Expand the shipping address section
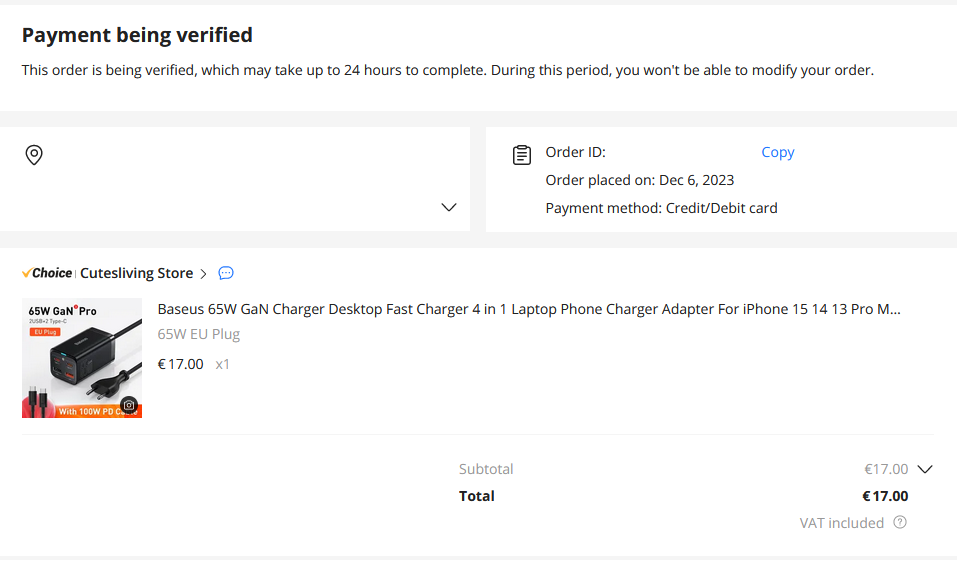The width and height of the screenshot is (957, 561). (x=448, y=207)
